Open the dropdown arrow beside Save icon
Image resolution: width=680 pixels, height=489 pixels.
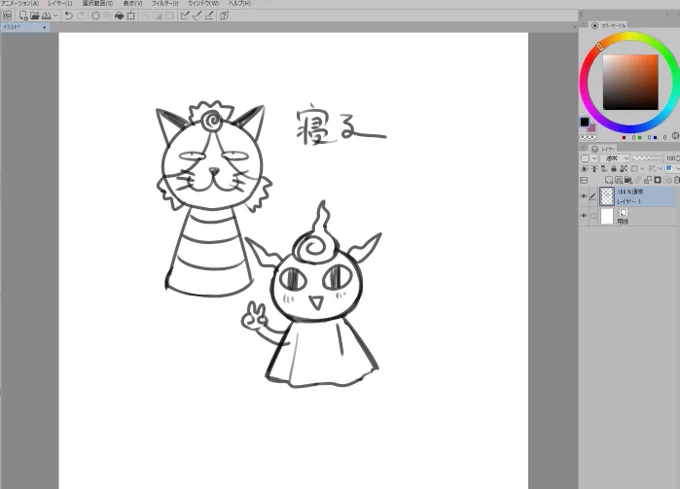tap(55, 16)
